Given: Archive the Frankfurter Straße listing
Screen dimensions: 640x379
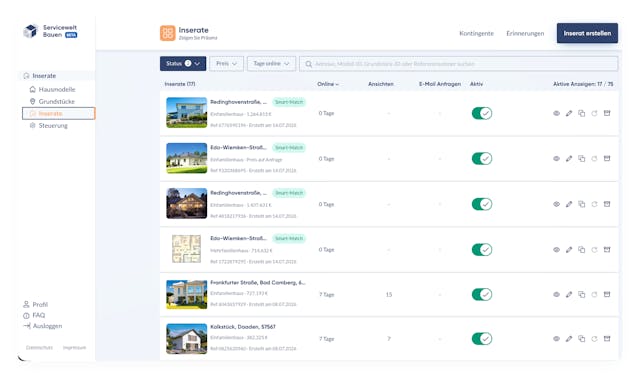Looking at the screenshot, I should (607, 294).
